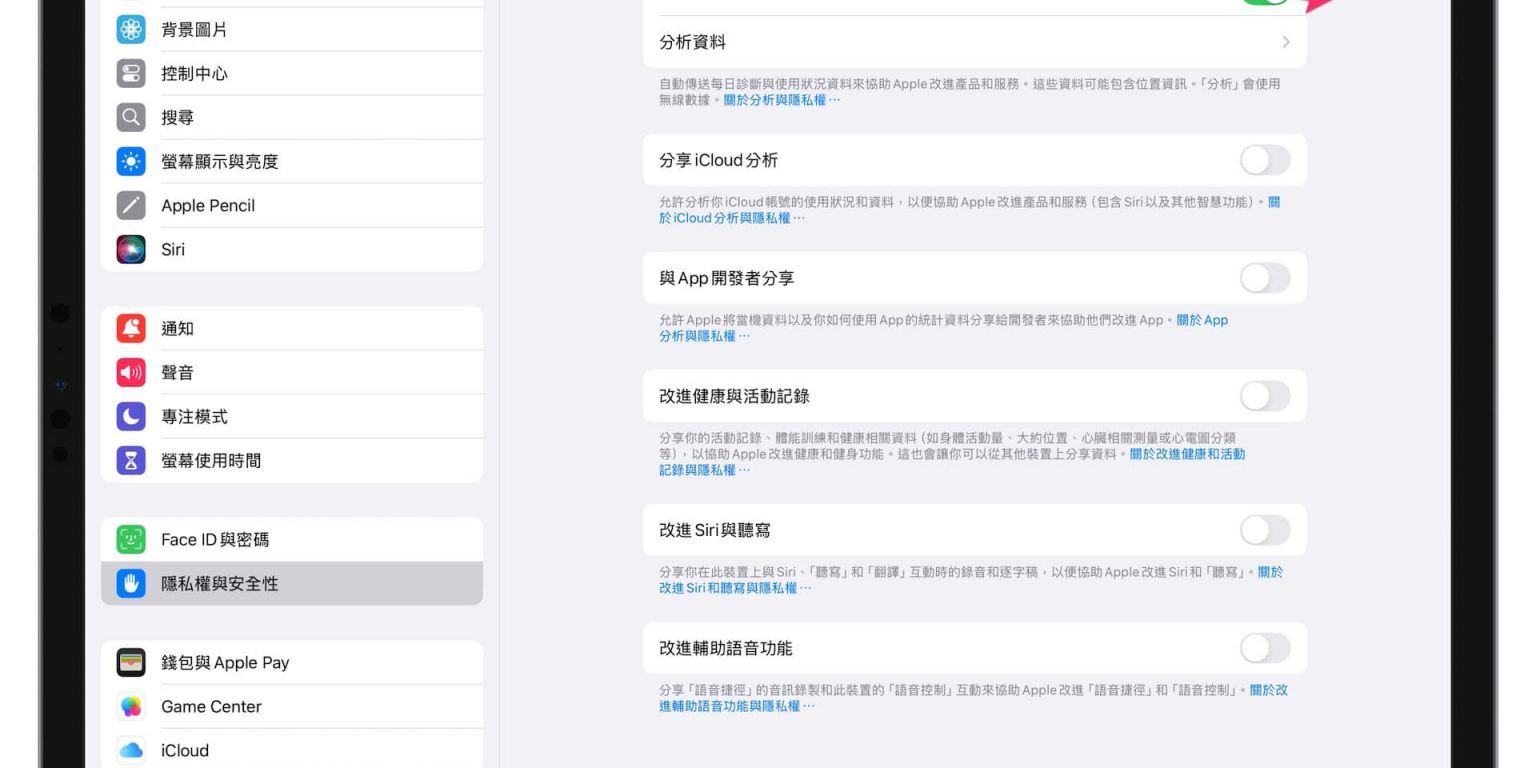Viewport: 1536px width, 768px height.
Task: Click the Search (搜尋) magnifier icon
Action: [131, 118]
